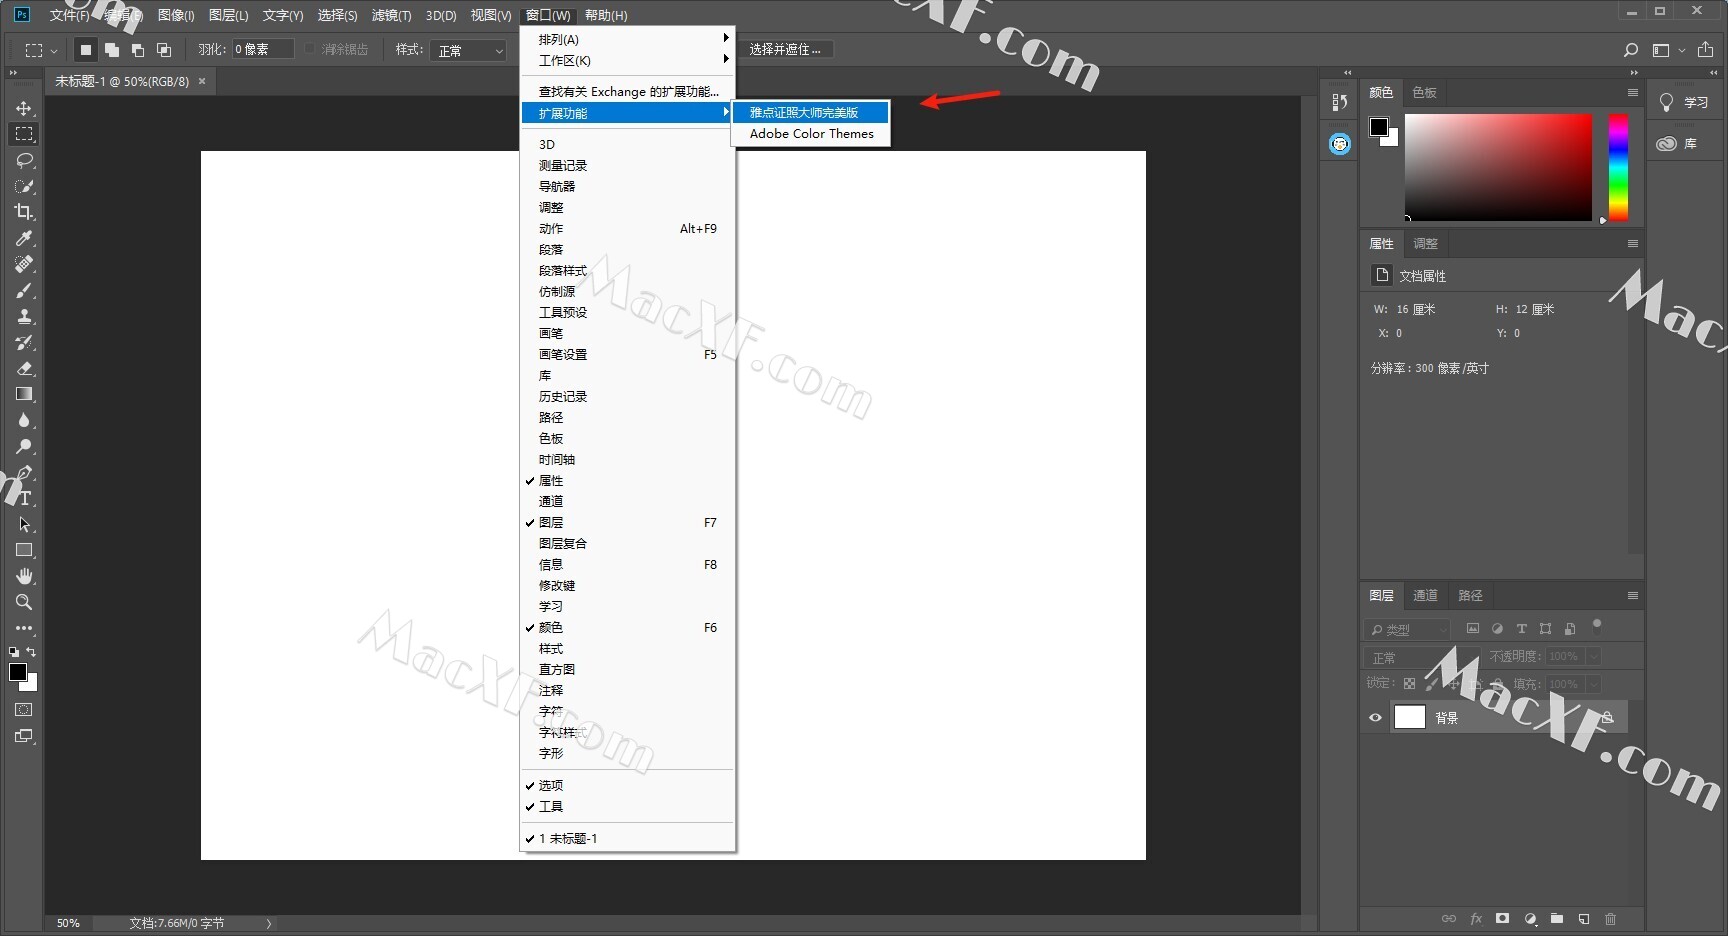The image size is (1728, 936).
Task: Open the 帮助(H) menu
Action: click(606, 15)
